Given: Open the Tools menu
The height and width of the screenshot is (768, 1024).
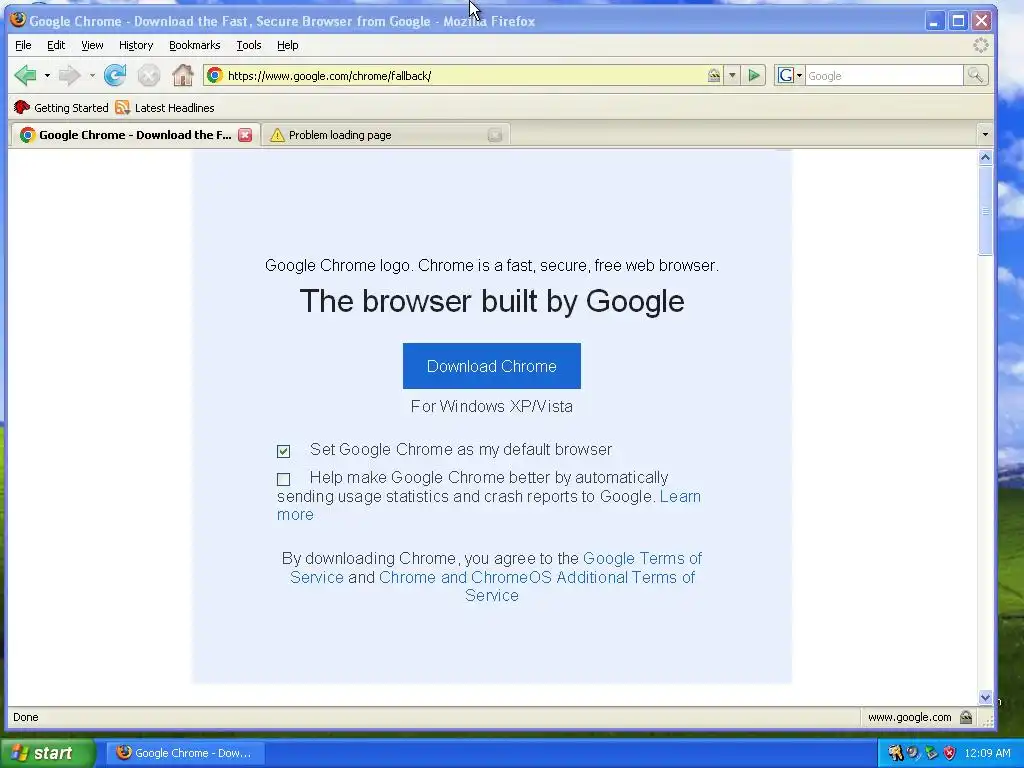Looking at the screenshot, I should pos(249,45).
